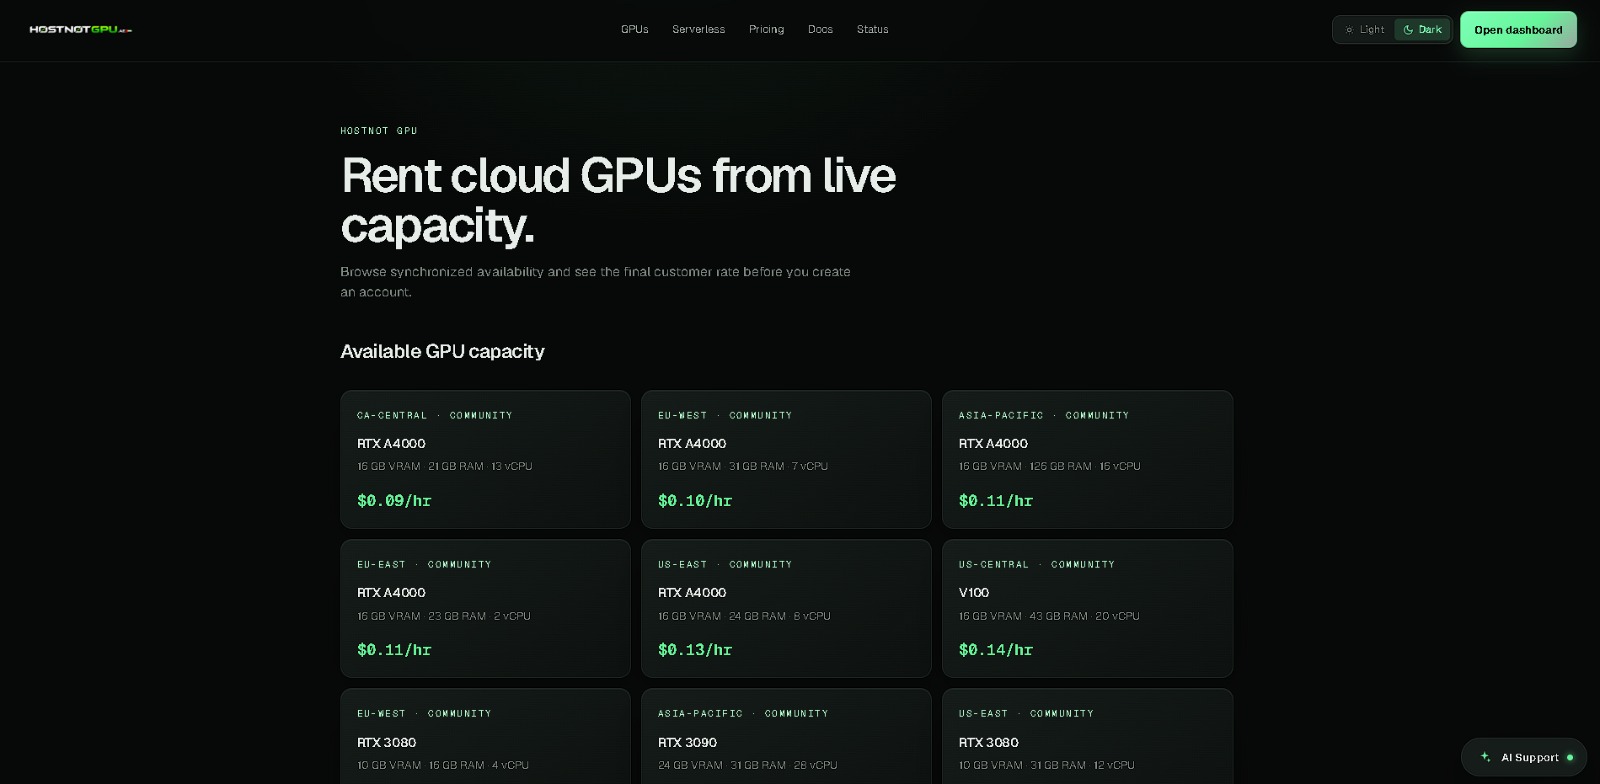Select the Asia-Pacific RTX A4000 card
The image size is (1600, 784).
[1087, 459]
